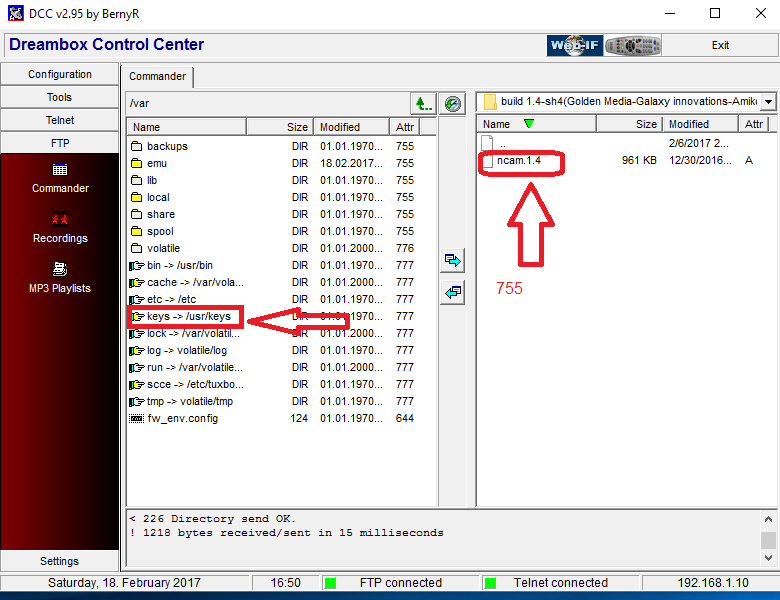This screenshot has width=780, height=600.
Task: Open the Settings section
Action: click(x=60, y=561)
